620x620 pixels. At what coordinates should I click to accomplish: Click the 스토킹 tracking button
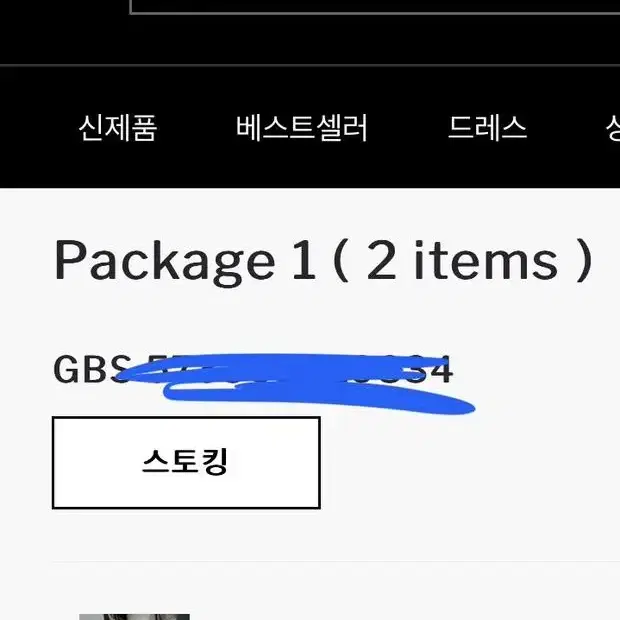click(186, 462)
